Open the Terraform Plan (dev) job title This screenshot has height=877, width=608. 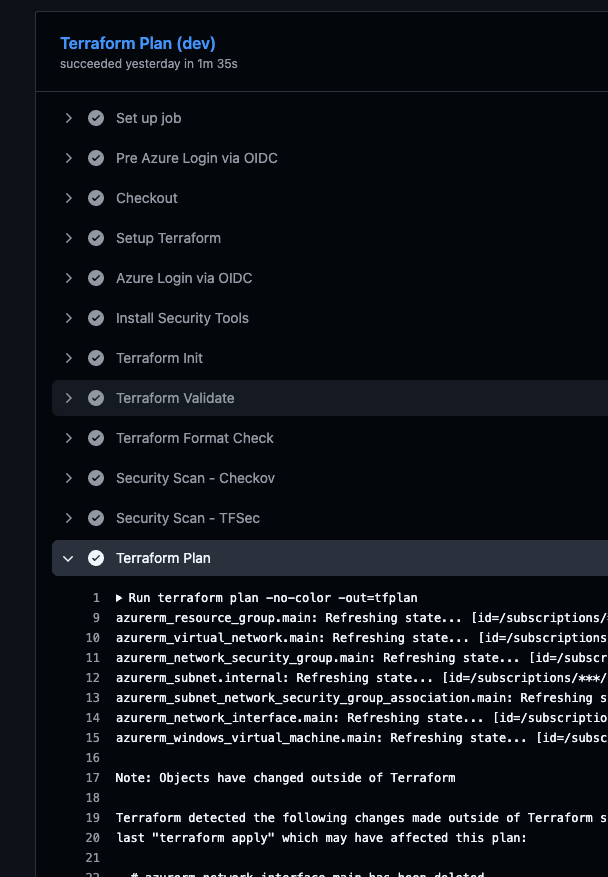[x=138, y=44]
